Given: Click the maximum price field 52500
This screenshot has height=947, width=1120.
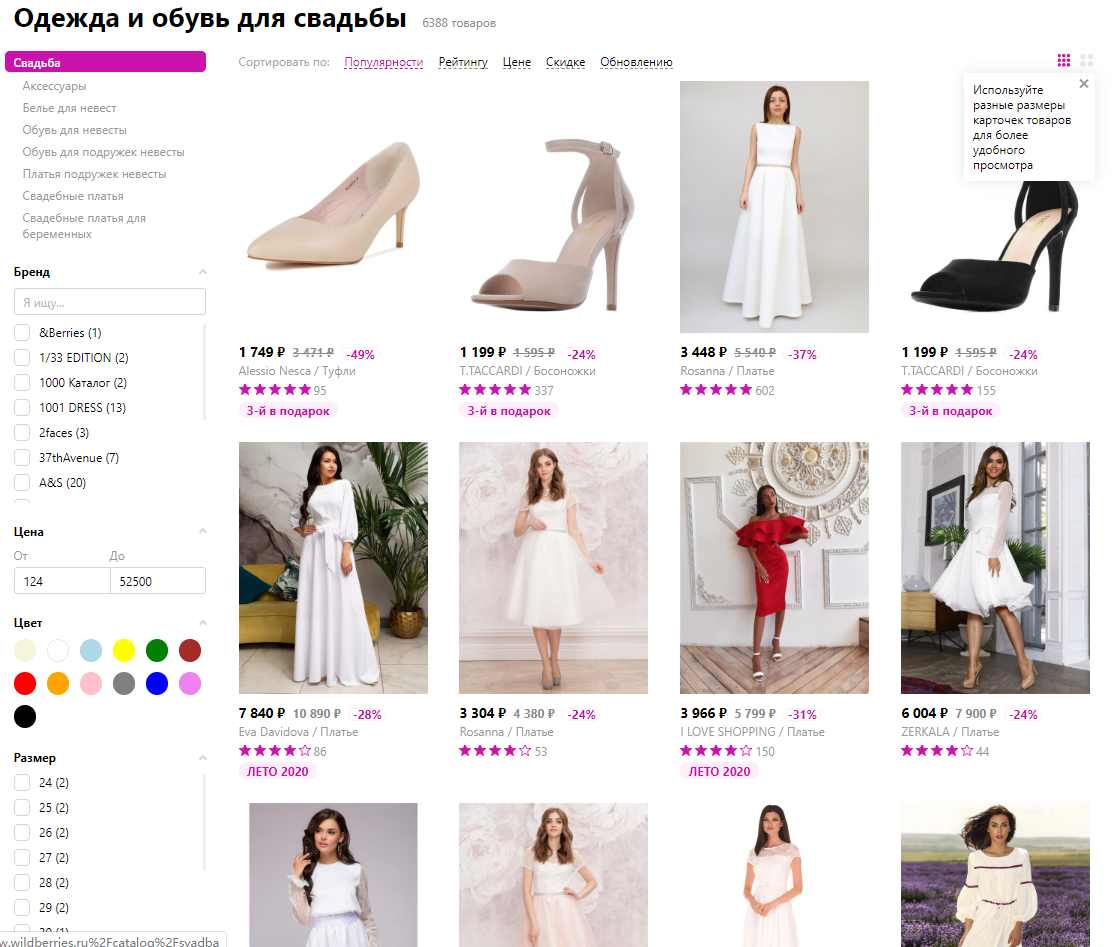Looking at the screenshot, I should coord(158,581).
